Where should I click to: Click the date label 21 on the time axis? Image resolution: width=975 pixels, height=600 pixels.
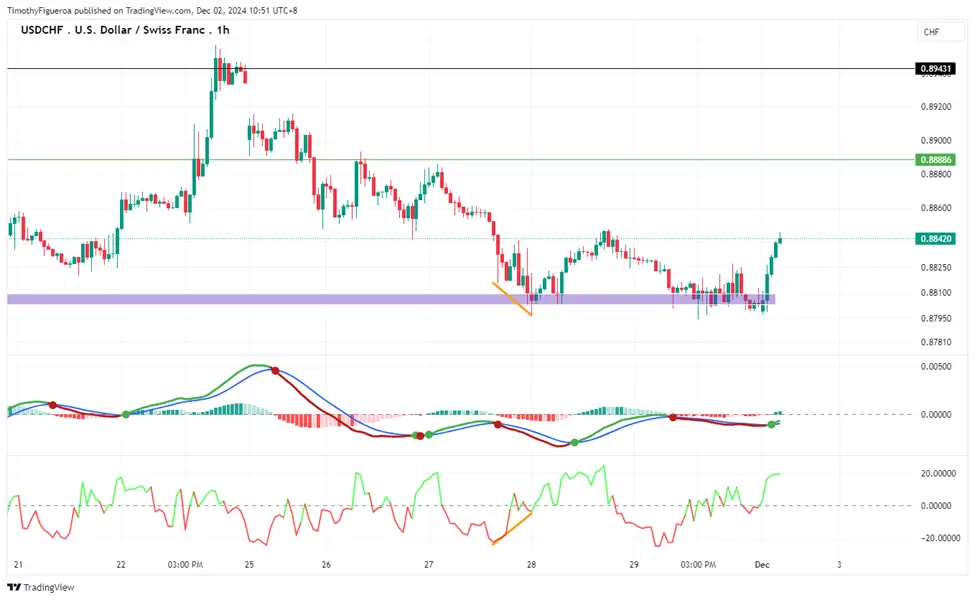pyautogui.click(x=18, y=565)
